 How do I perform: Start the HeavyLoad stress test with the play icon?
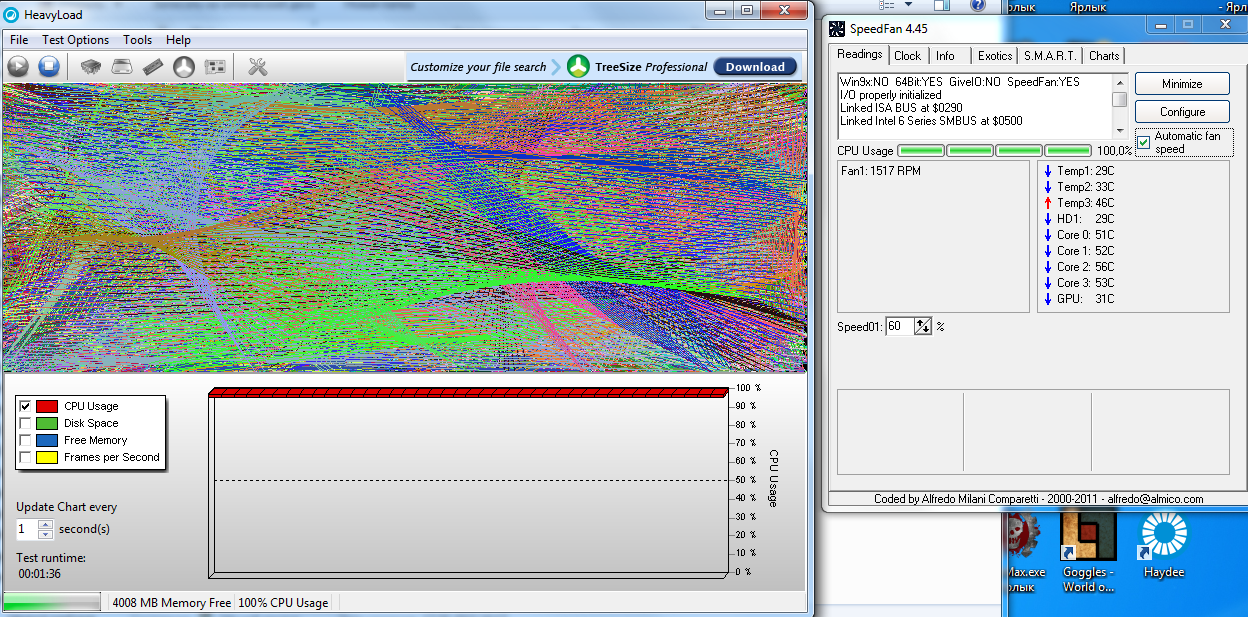pyautogui.click(x=18, y=67)
